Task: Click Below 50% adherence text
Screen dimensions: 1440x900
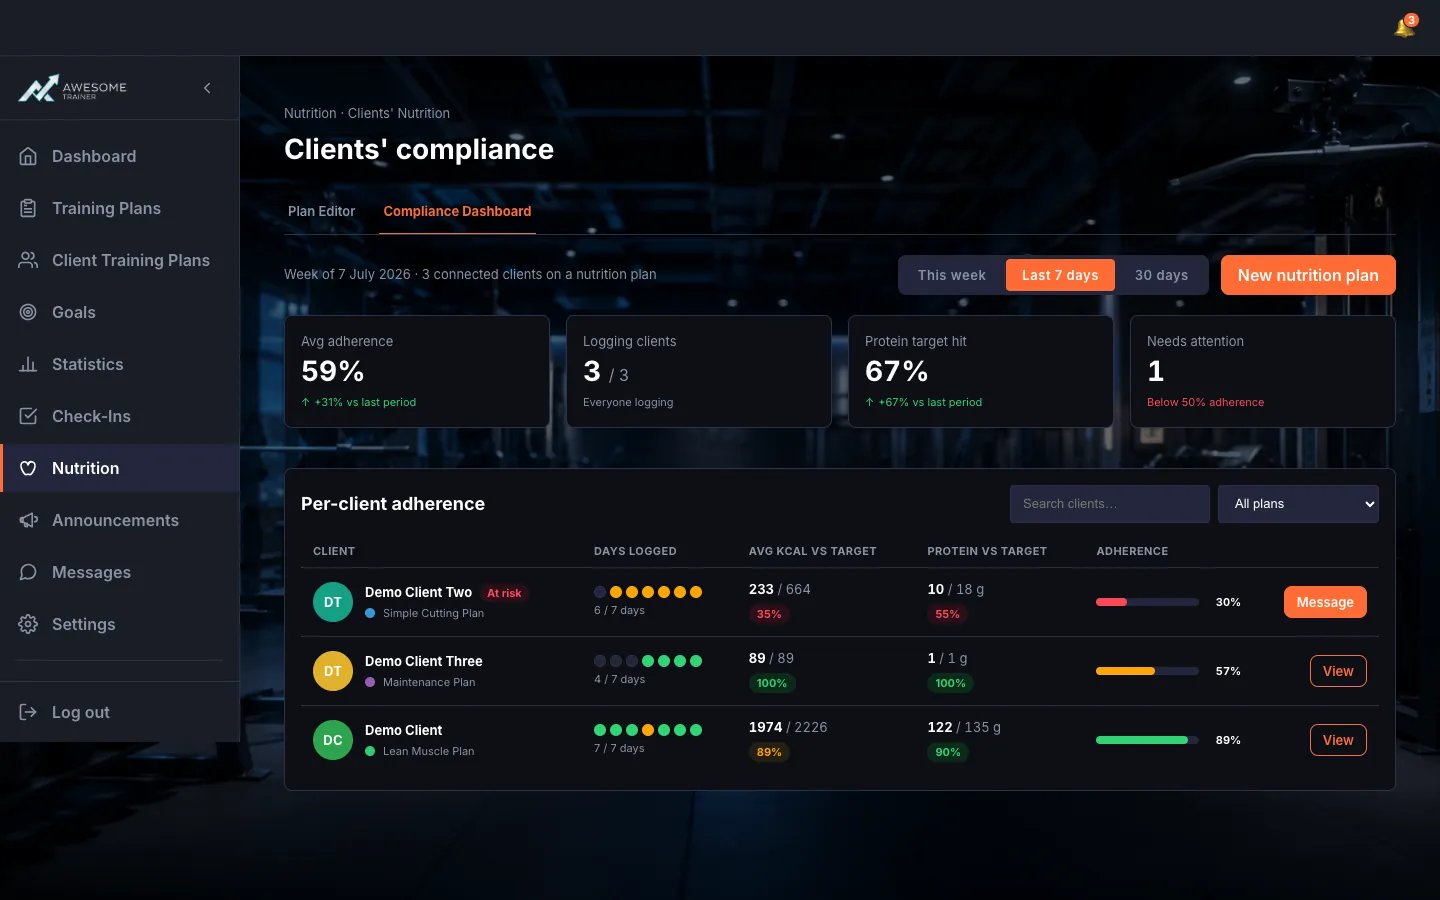Action: pos(1205,402)
